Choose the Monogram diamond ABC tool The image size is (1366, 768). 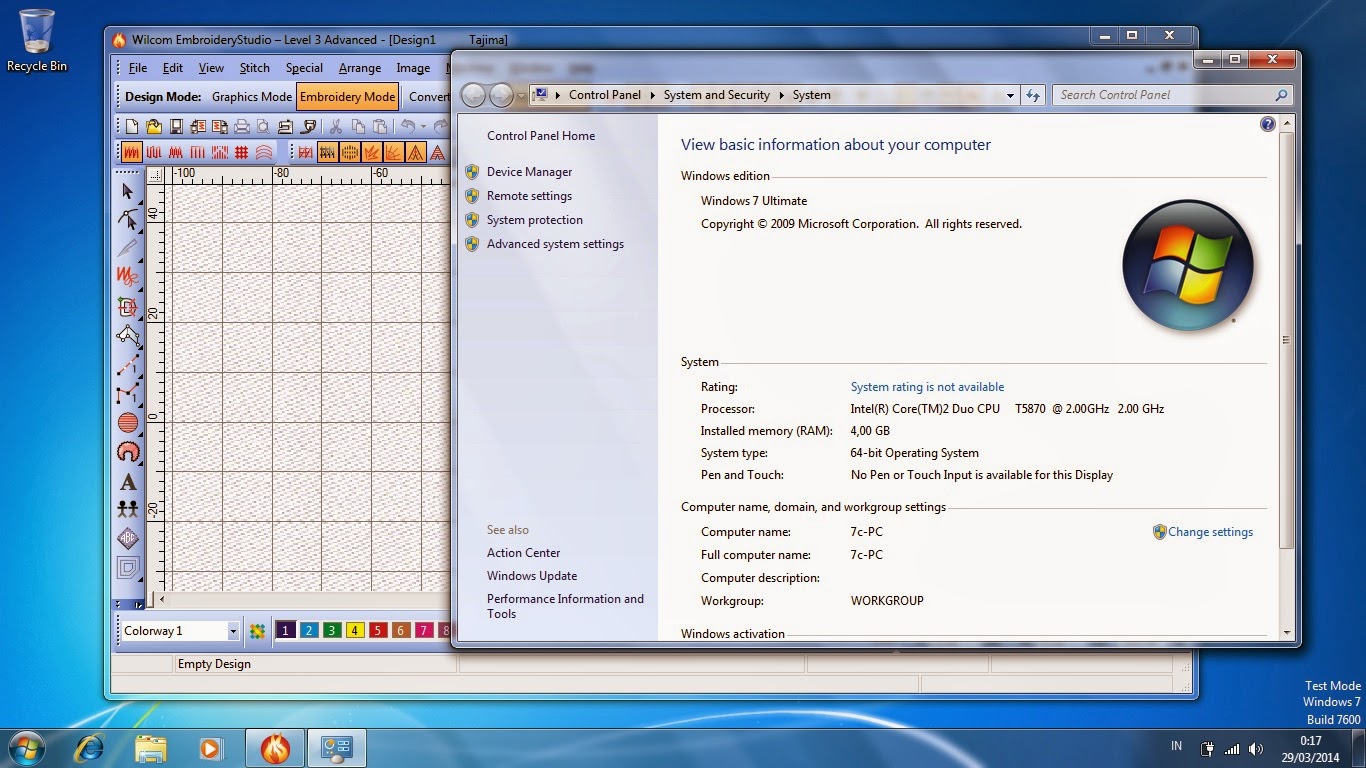click(x=128, y=539)
